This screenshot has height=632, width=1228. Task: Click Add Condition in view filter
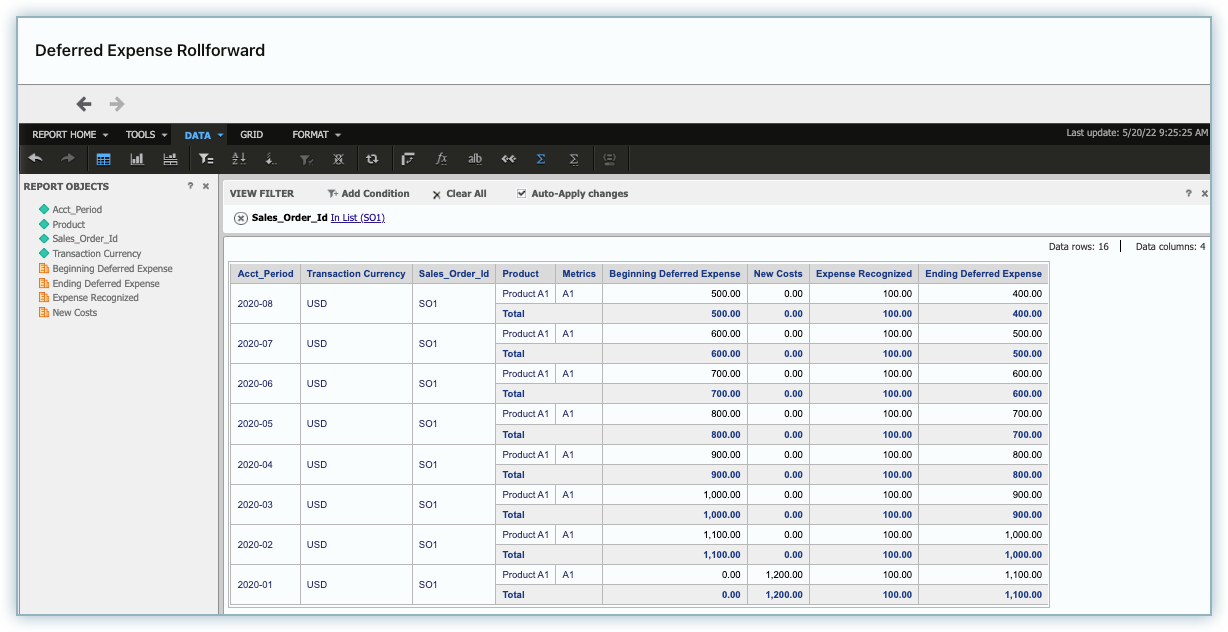pyautogui.click(x=368, y=194)
